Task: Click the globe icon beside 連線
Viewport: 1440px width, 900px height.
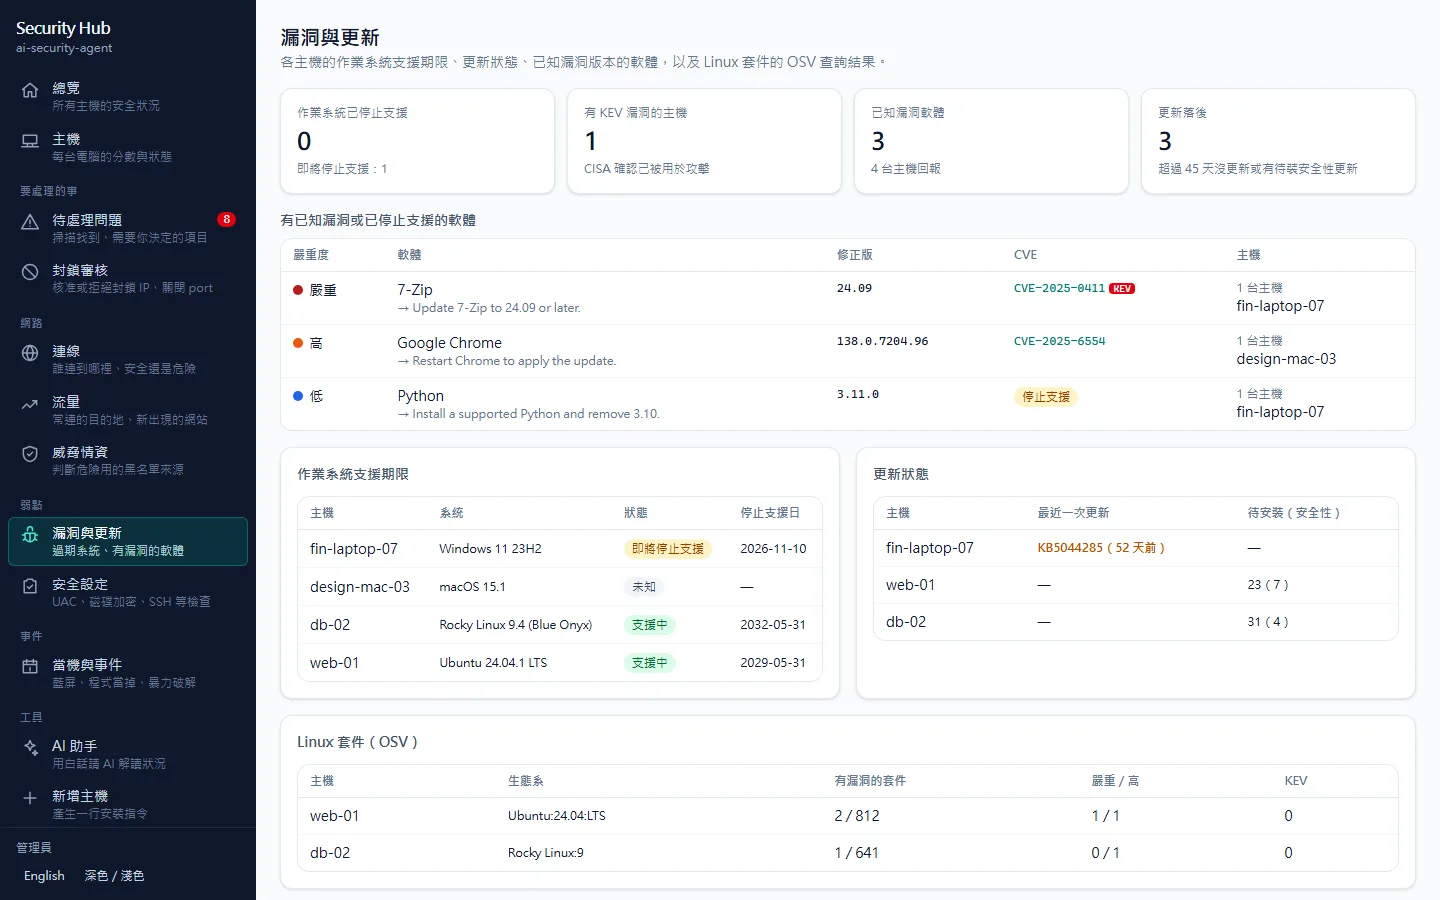Action: tap(30, 353)
